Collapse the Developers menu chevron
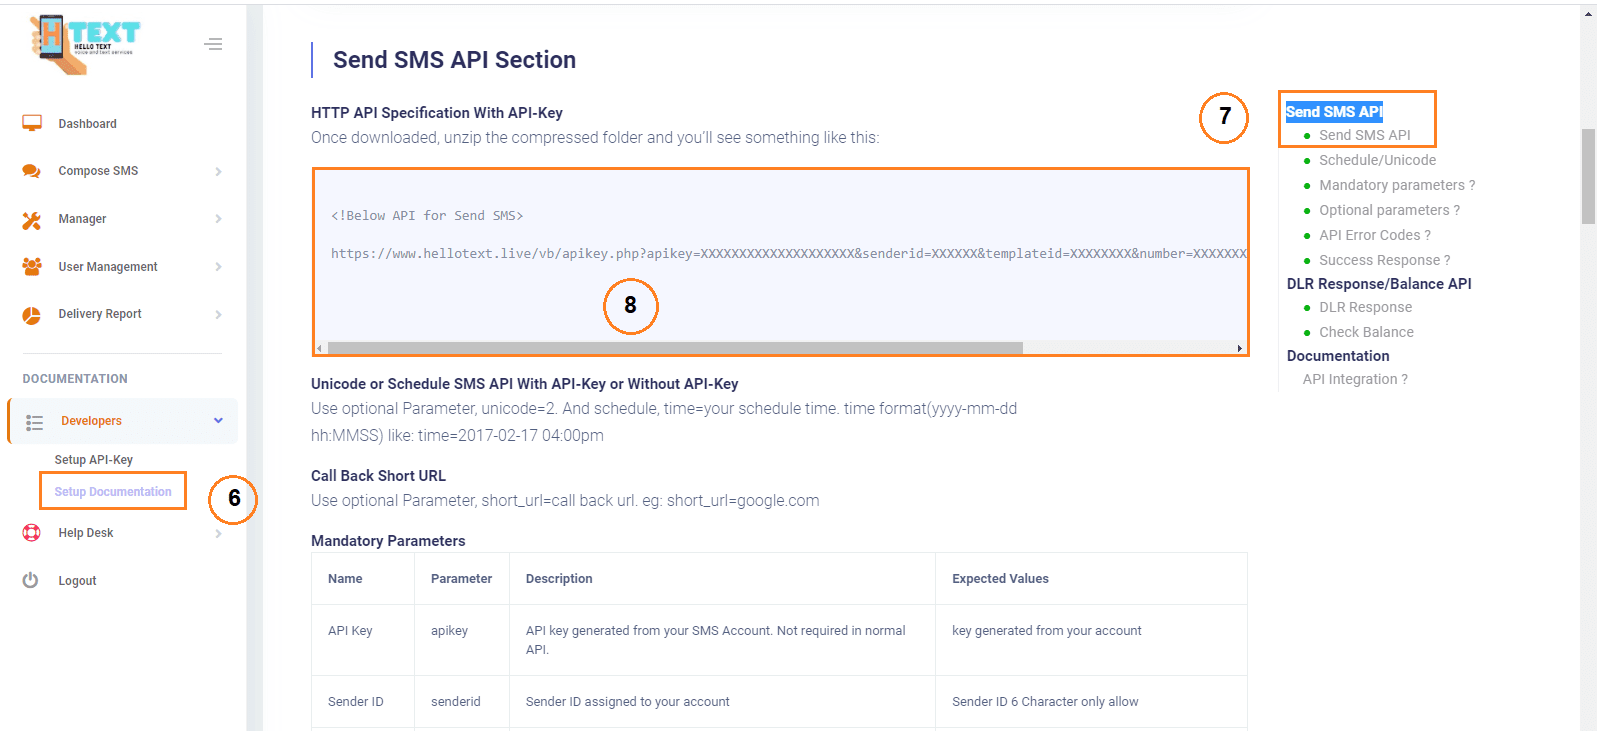The width and height of the screenshot is (1597, 731). tap(218, 421)
